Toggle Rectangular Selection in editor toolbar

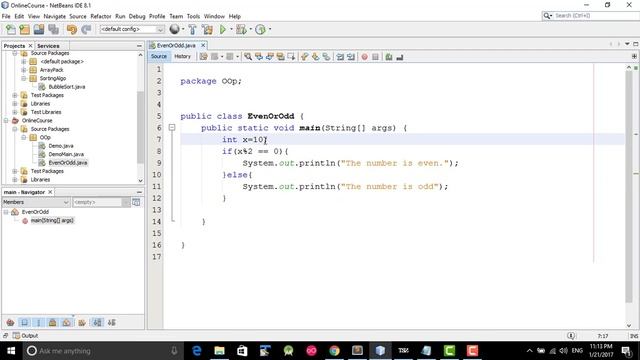click(x=291, y=57)
